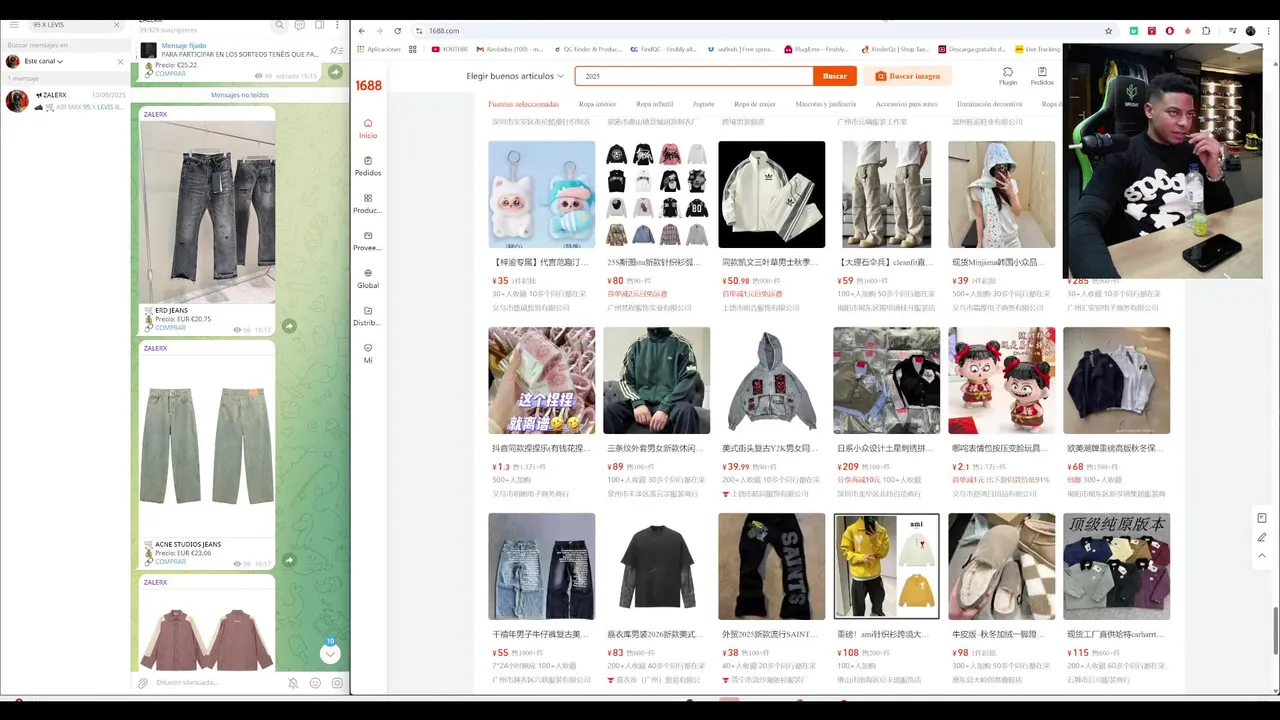
Task: Open Telegram channel three-dot menu
Action: click(338, 24)
